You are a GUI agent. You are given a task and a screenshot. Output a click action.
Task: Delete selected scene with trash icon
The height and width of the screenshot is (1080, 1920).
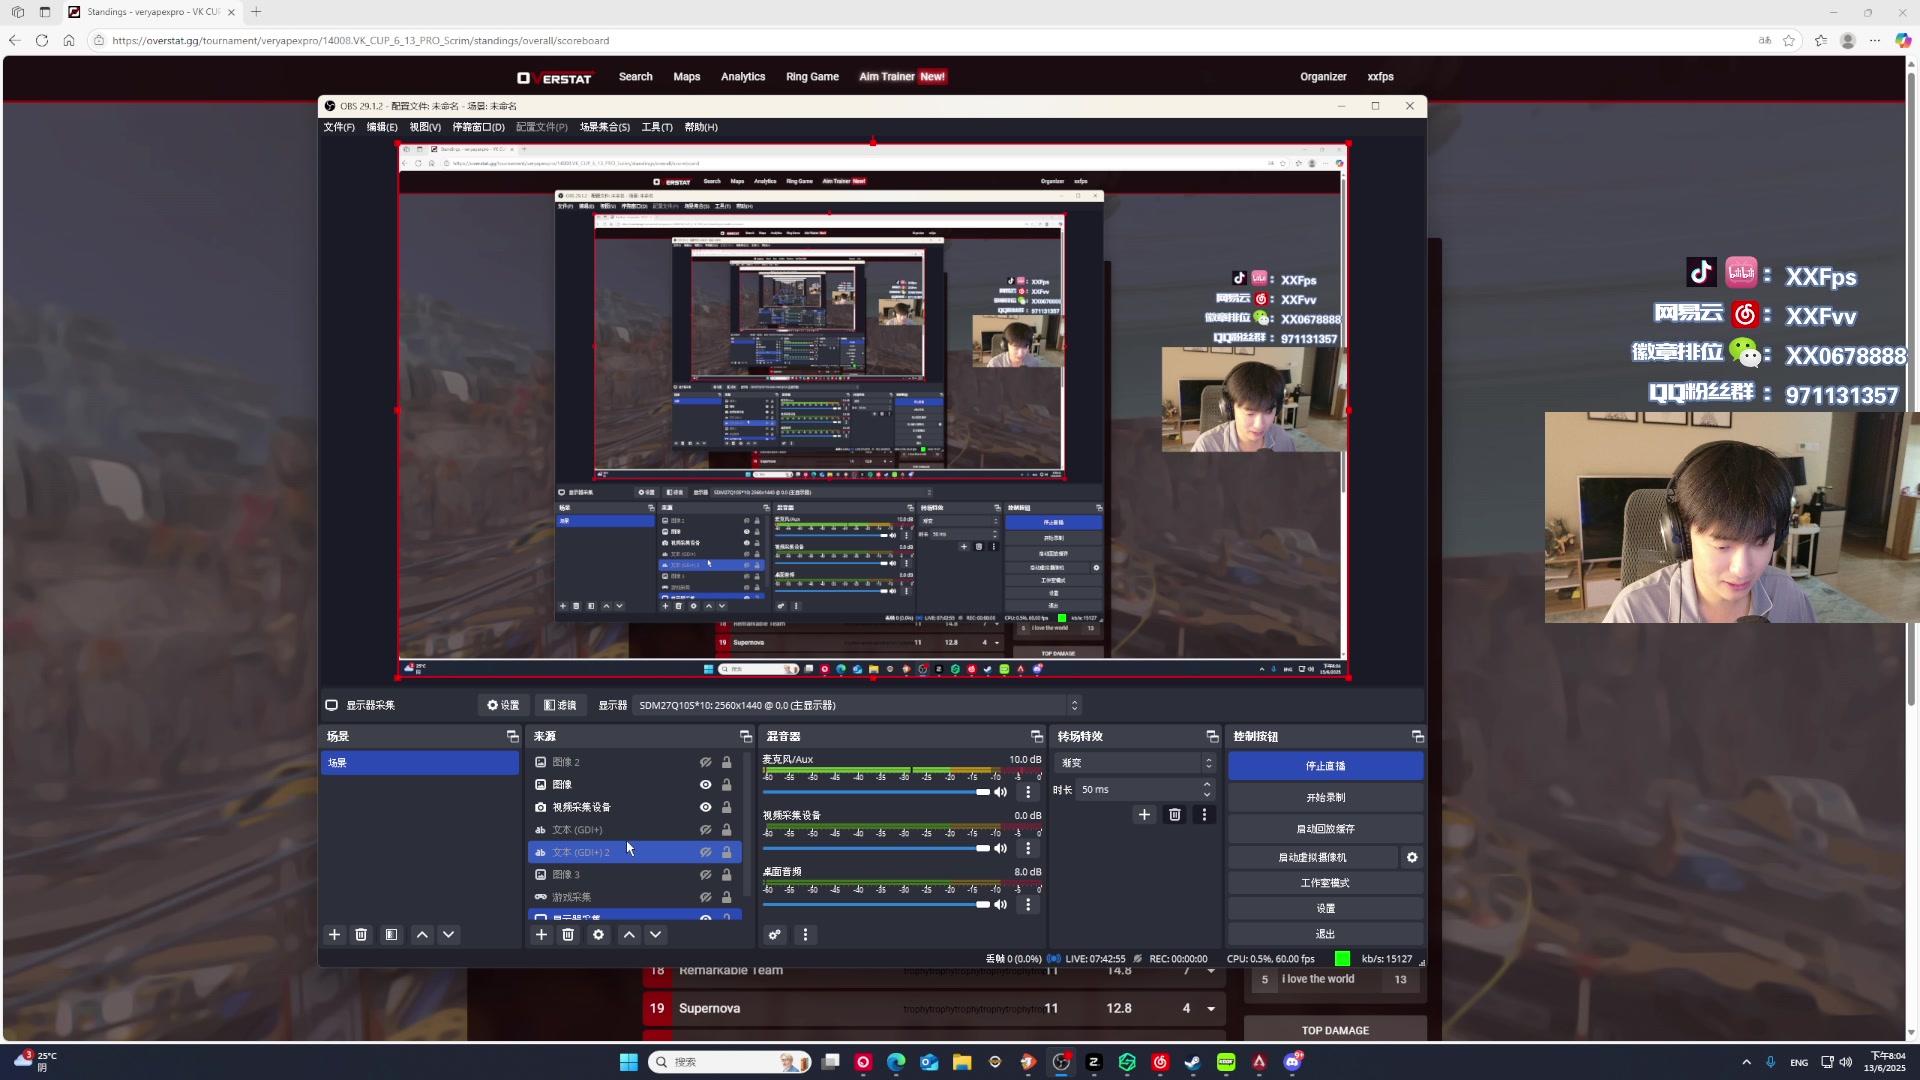pyautogui.click(x=361, y=934)
